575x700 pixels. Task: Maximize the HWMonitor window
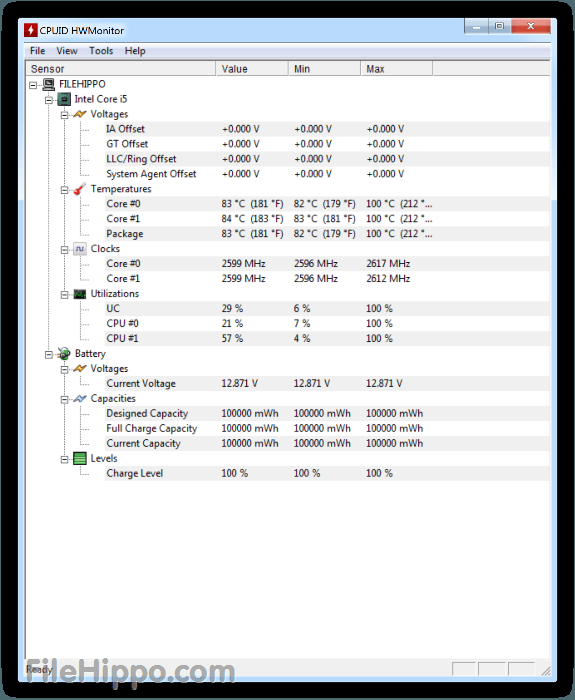(x=500, y=26)
